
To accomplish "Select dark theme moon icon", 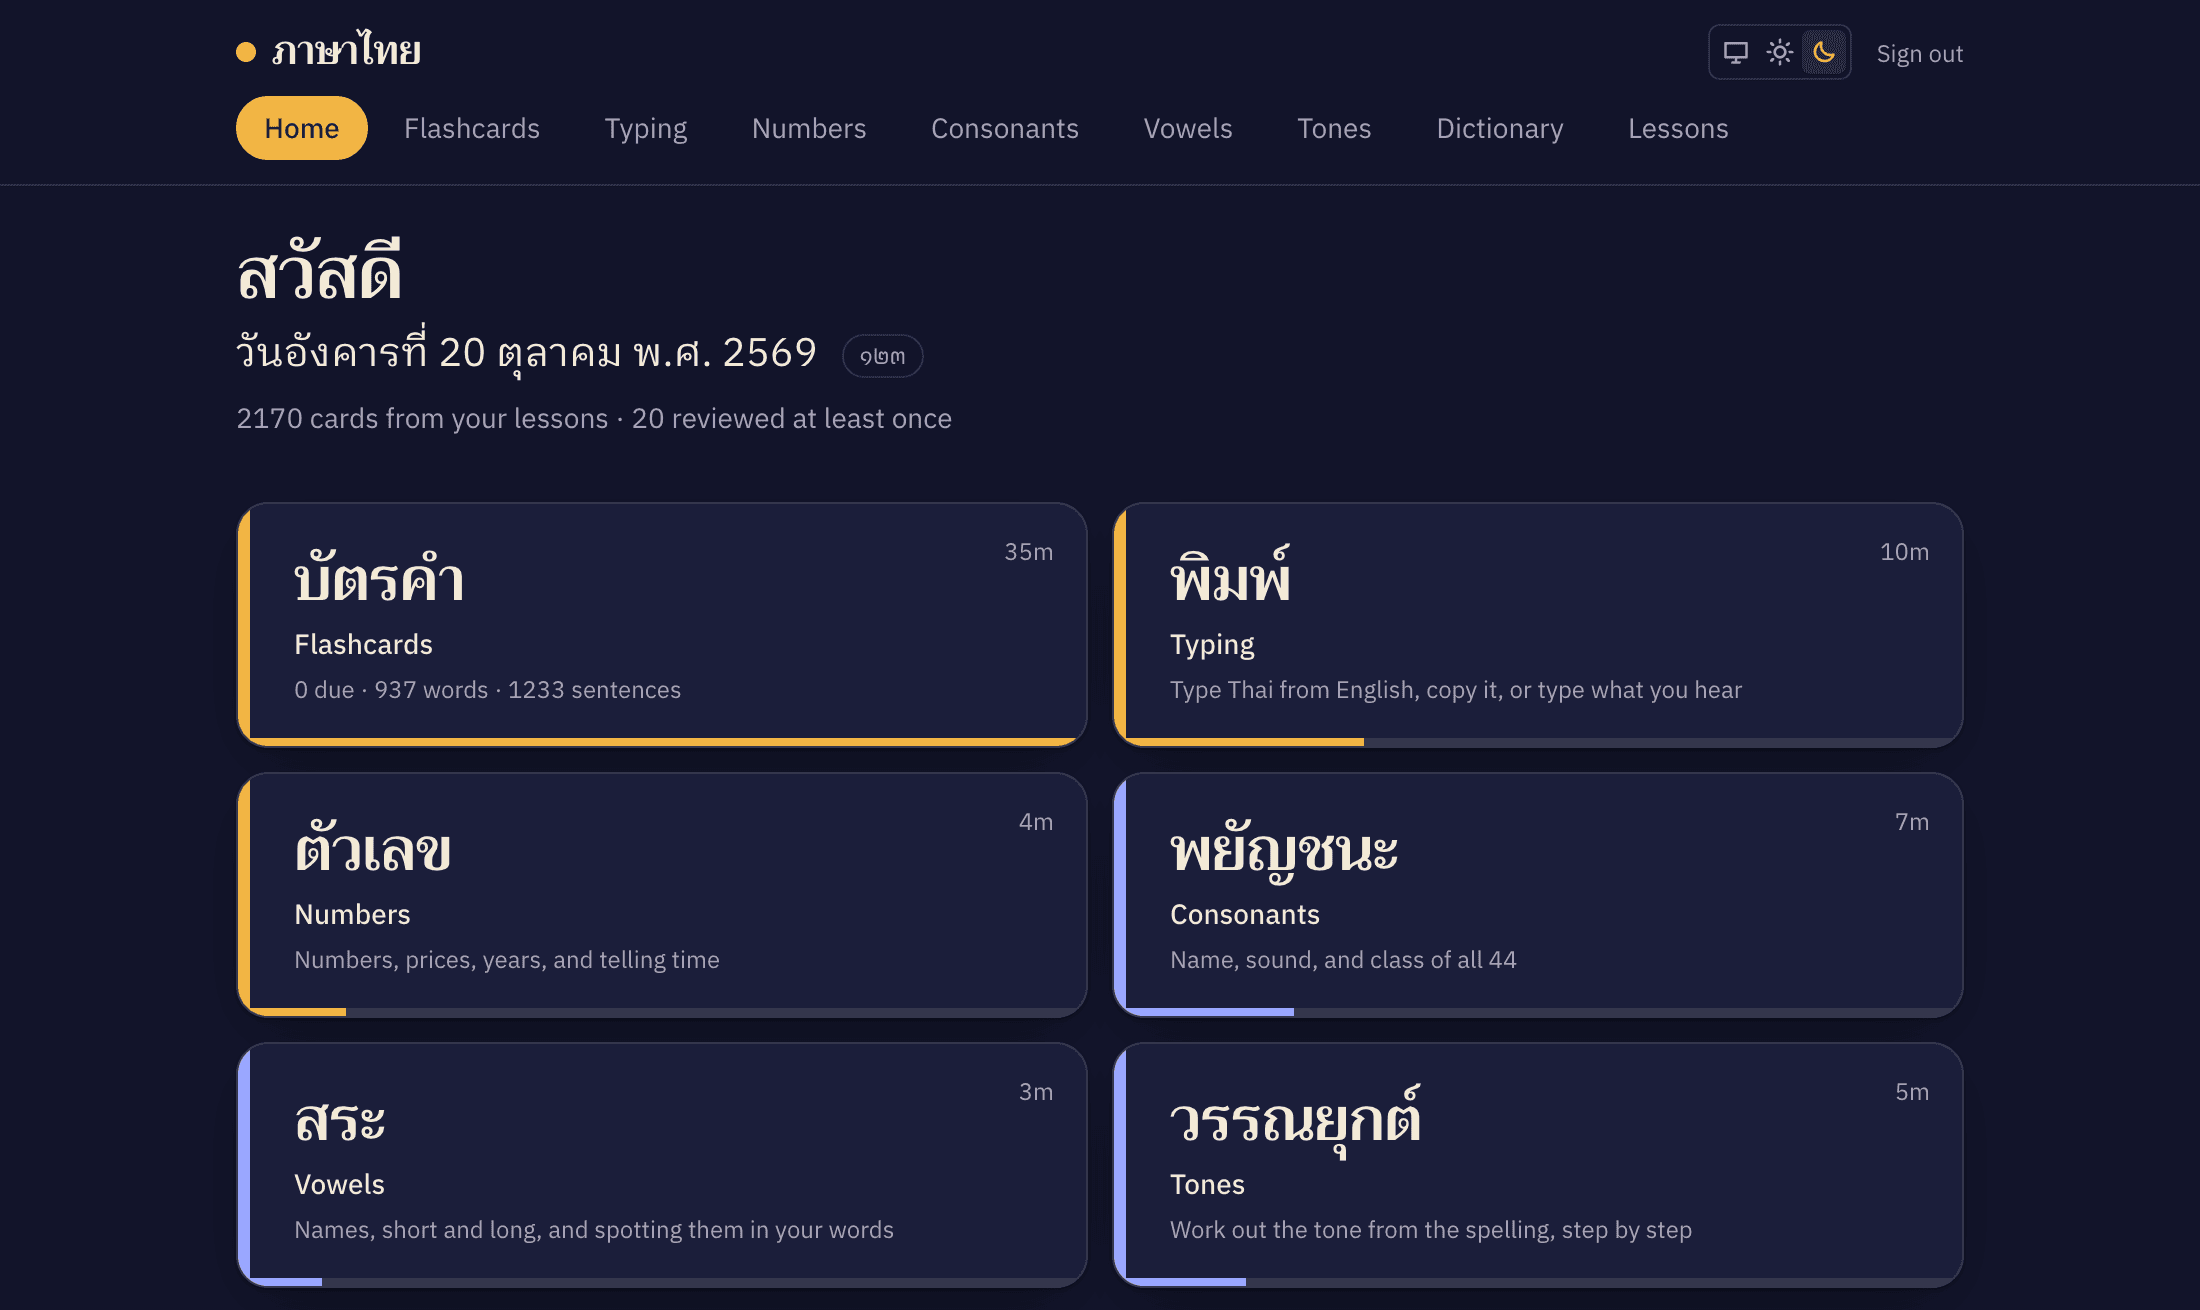I will point(1824,53).
